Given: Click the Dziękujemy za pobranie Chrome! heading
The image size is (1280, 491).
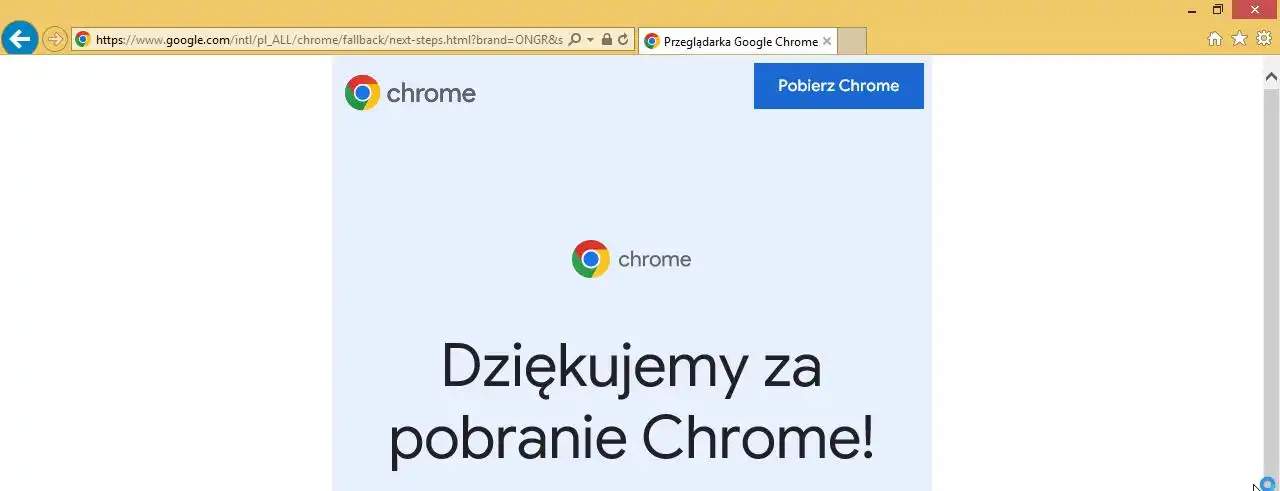Looking at the screenshot, I should [x=631, y=402].
